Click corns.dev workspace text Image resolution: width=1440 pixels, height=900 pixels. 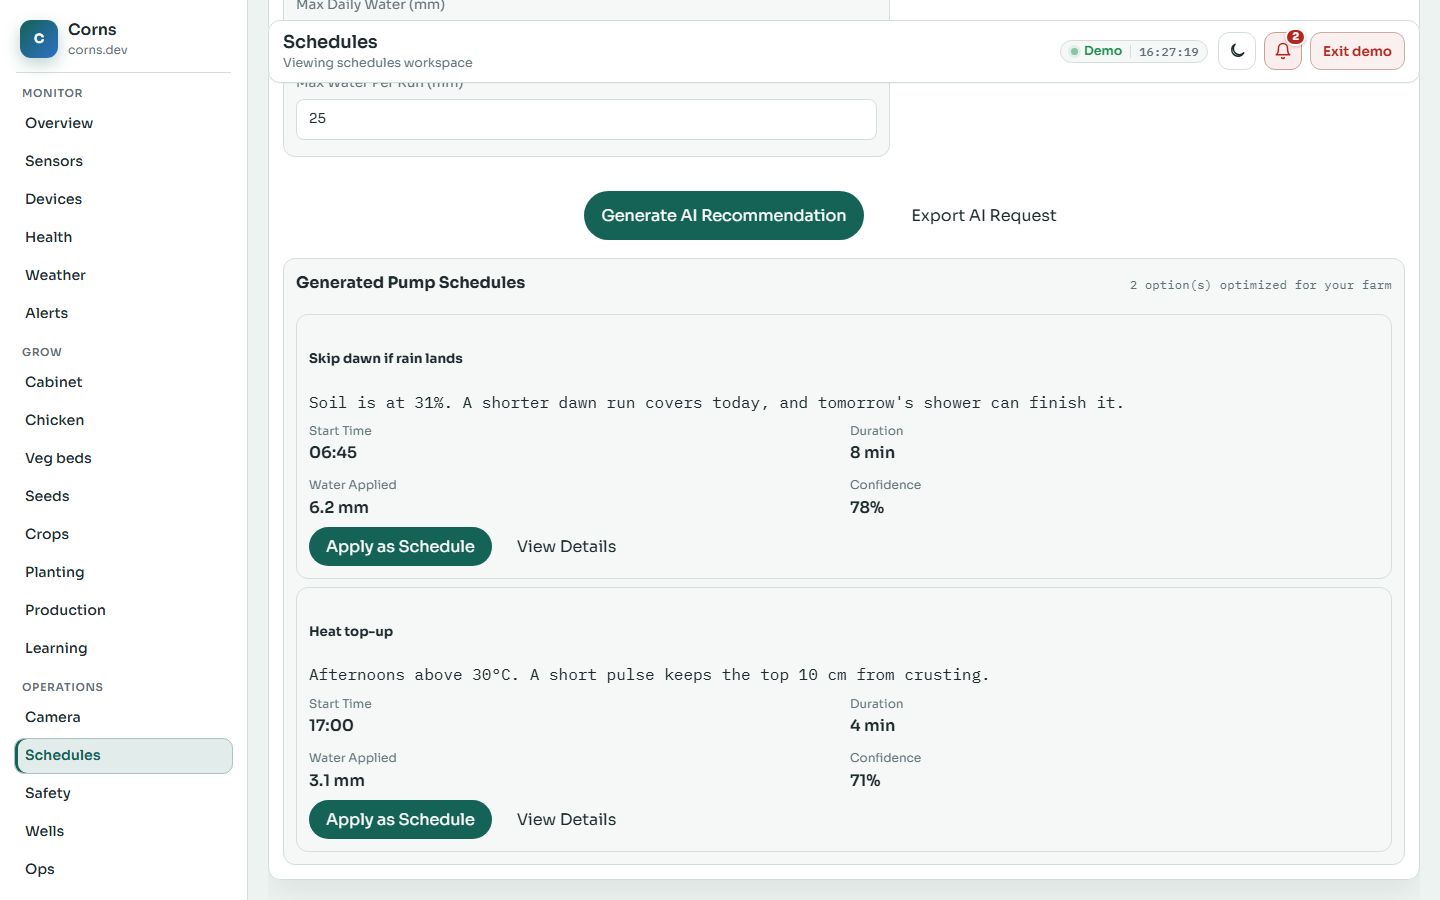point(98,50)
